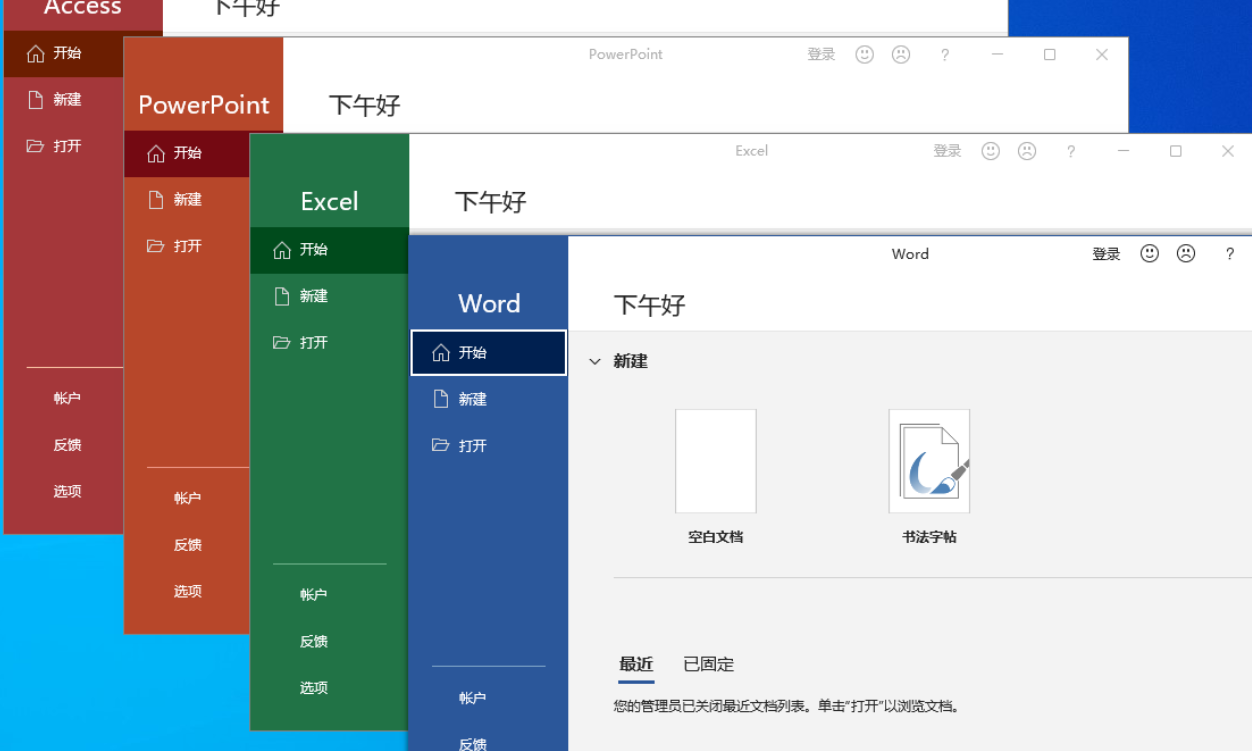Select 开始 home icon in Excel sidebar
The image size is (1252, 751).
pyautogui.click(x=282, y=250)
